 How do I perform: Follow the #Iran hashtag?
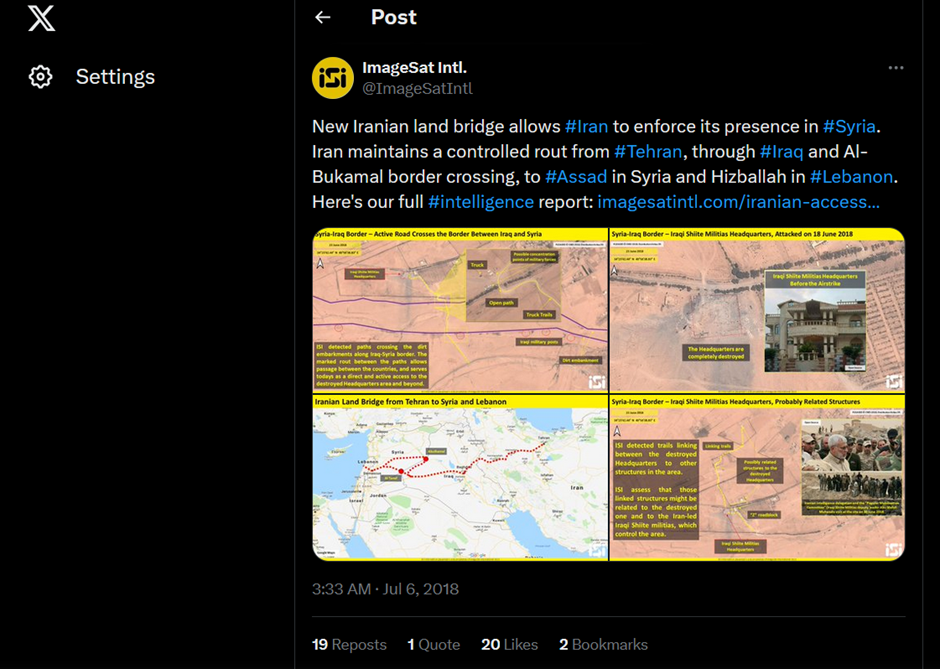point(586,126)
